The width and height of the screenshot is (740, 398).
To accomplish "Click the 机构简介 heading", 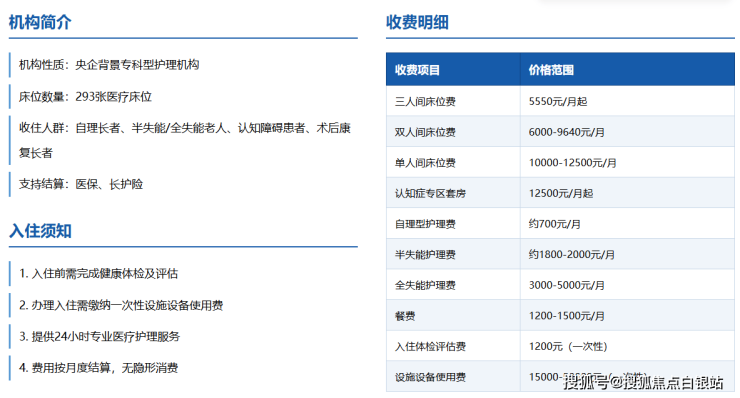I will click(40, 22).
